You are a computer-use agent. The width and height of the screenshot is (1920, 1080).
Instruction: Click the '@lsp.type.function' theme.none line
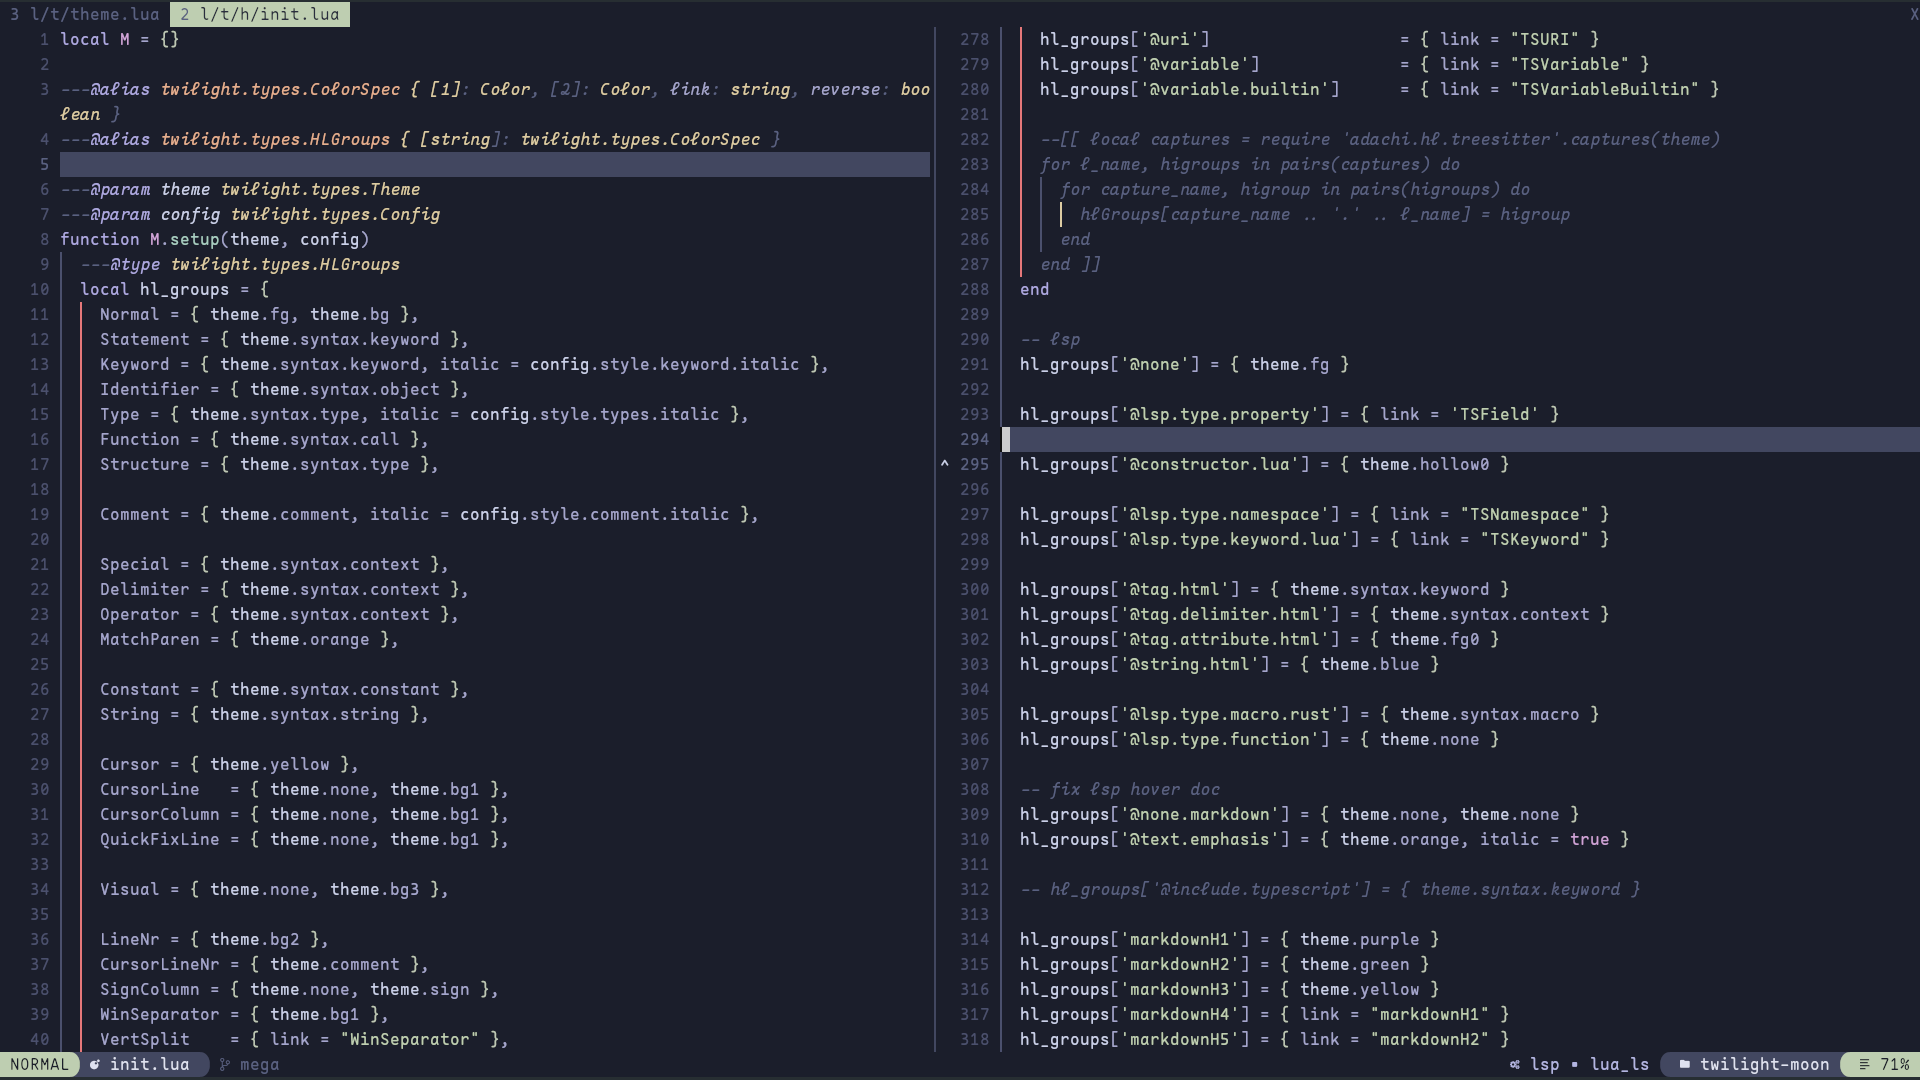[x=1260, y=739]
